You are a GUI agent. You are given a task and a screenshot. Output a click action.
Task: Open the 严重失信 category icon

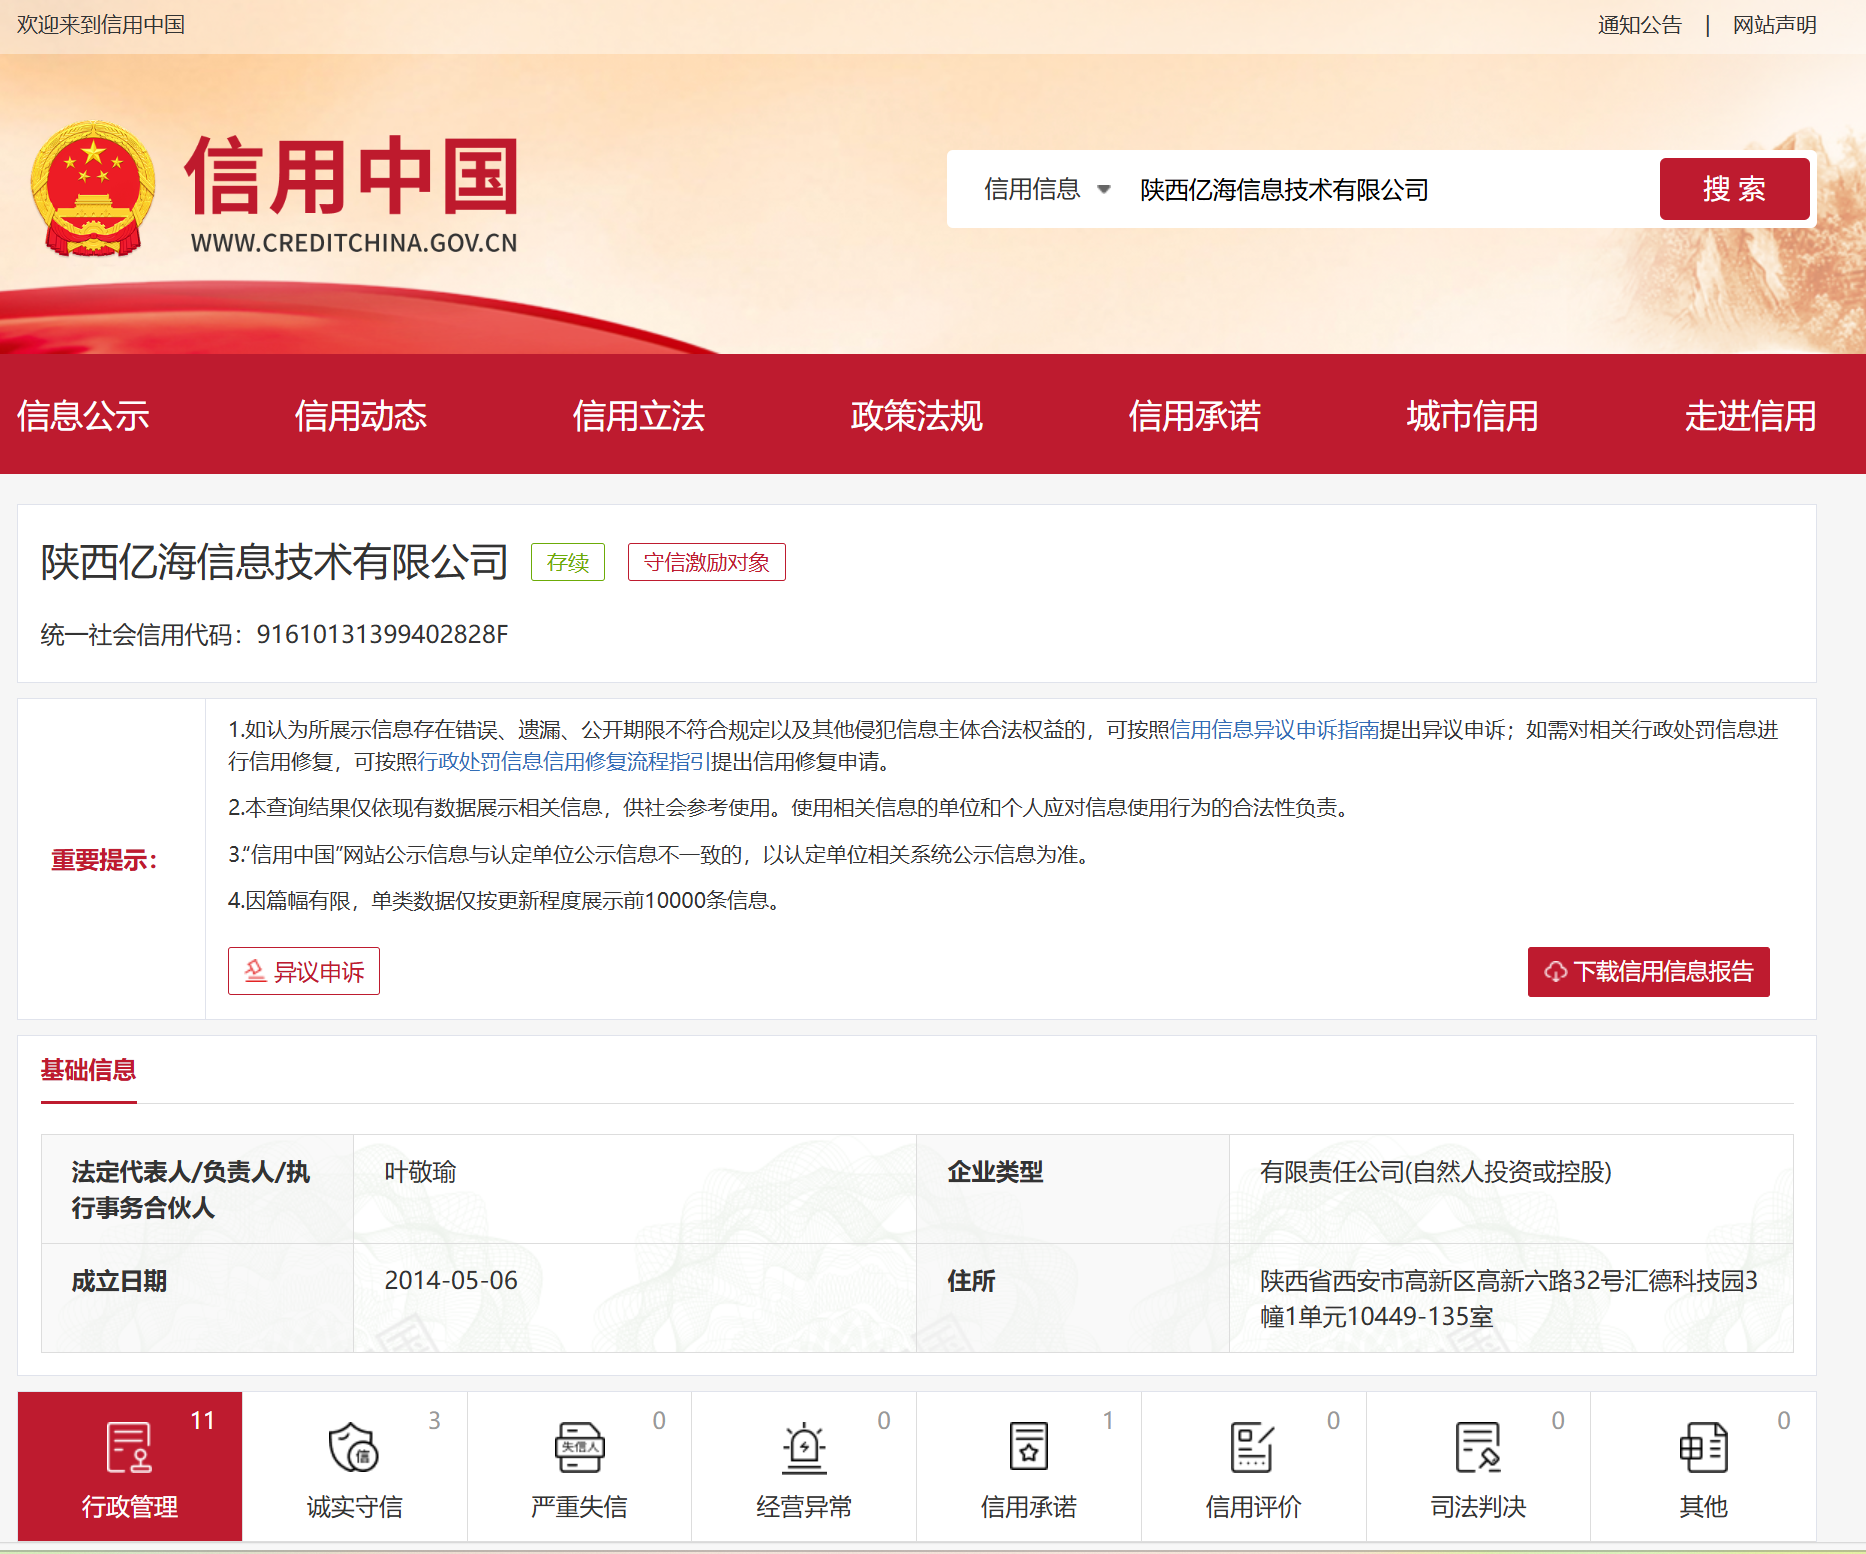coord(579,1447)
